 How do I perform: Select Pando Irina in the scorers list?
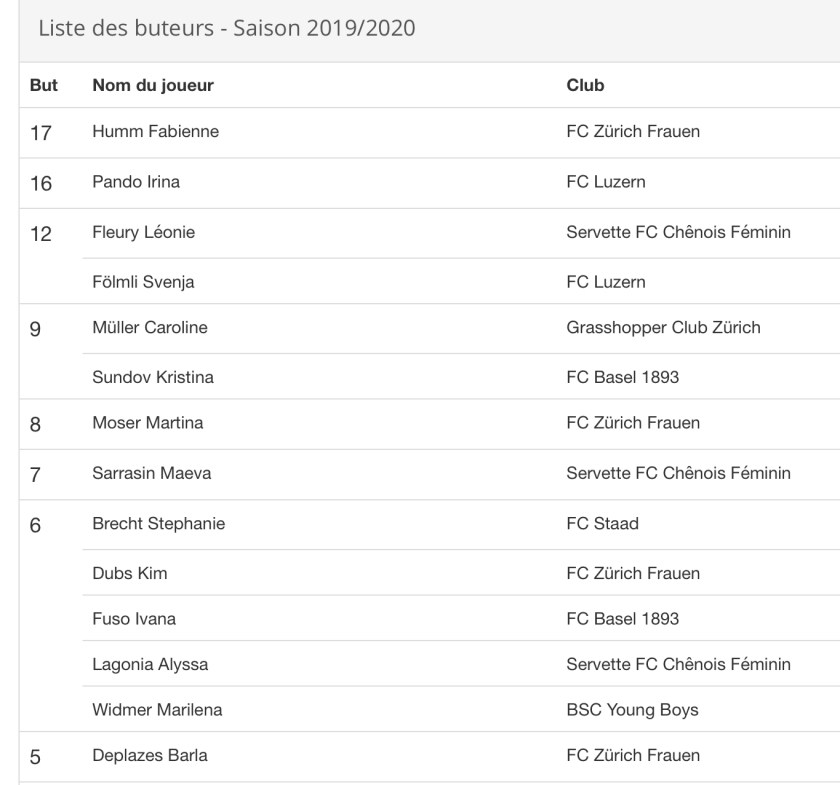tap(136, 182)
